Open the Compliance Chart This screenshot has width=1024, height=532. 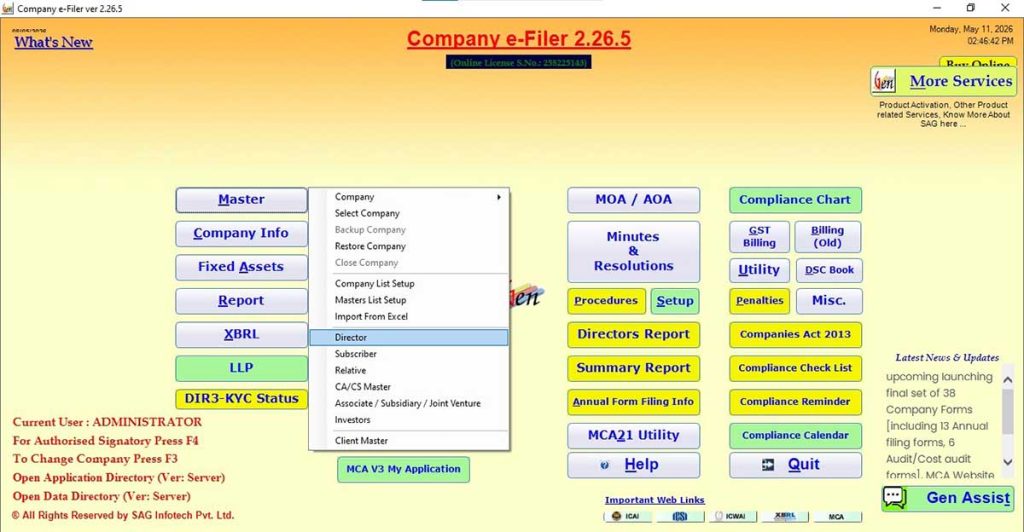795,200
